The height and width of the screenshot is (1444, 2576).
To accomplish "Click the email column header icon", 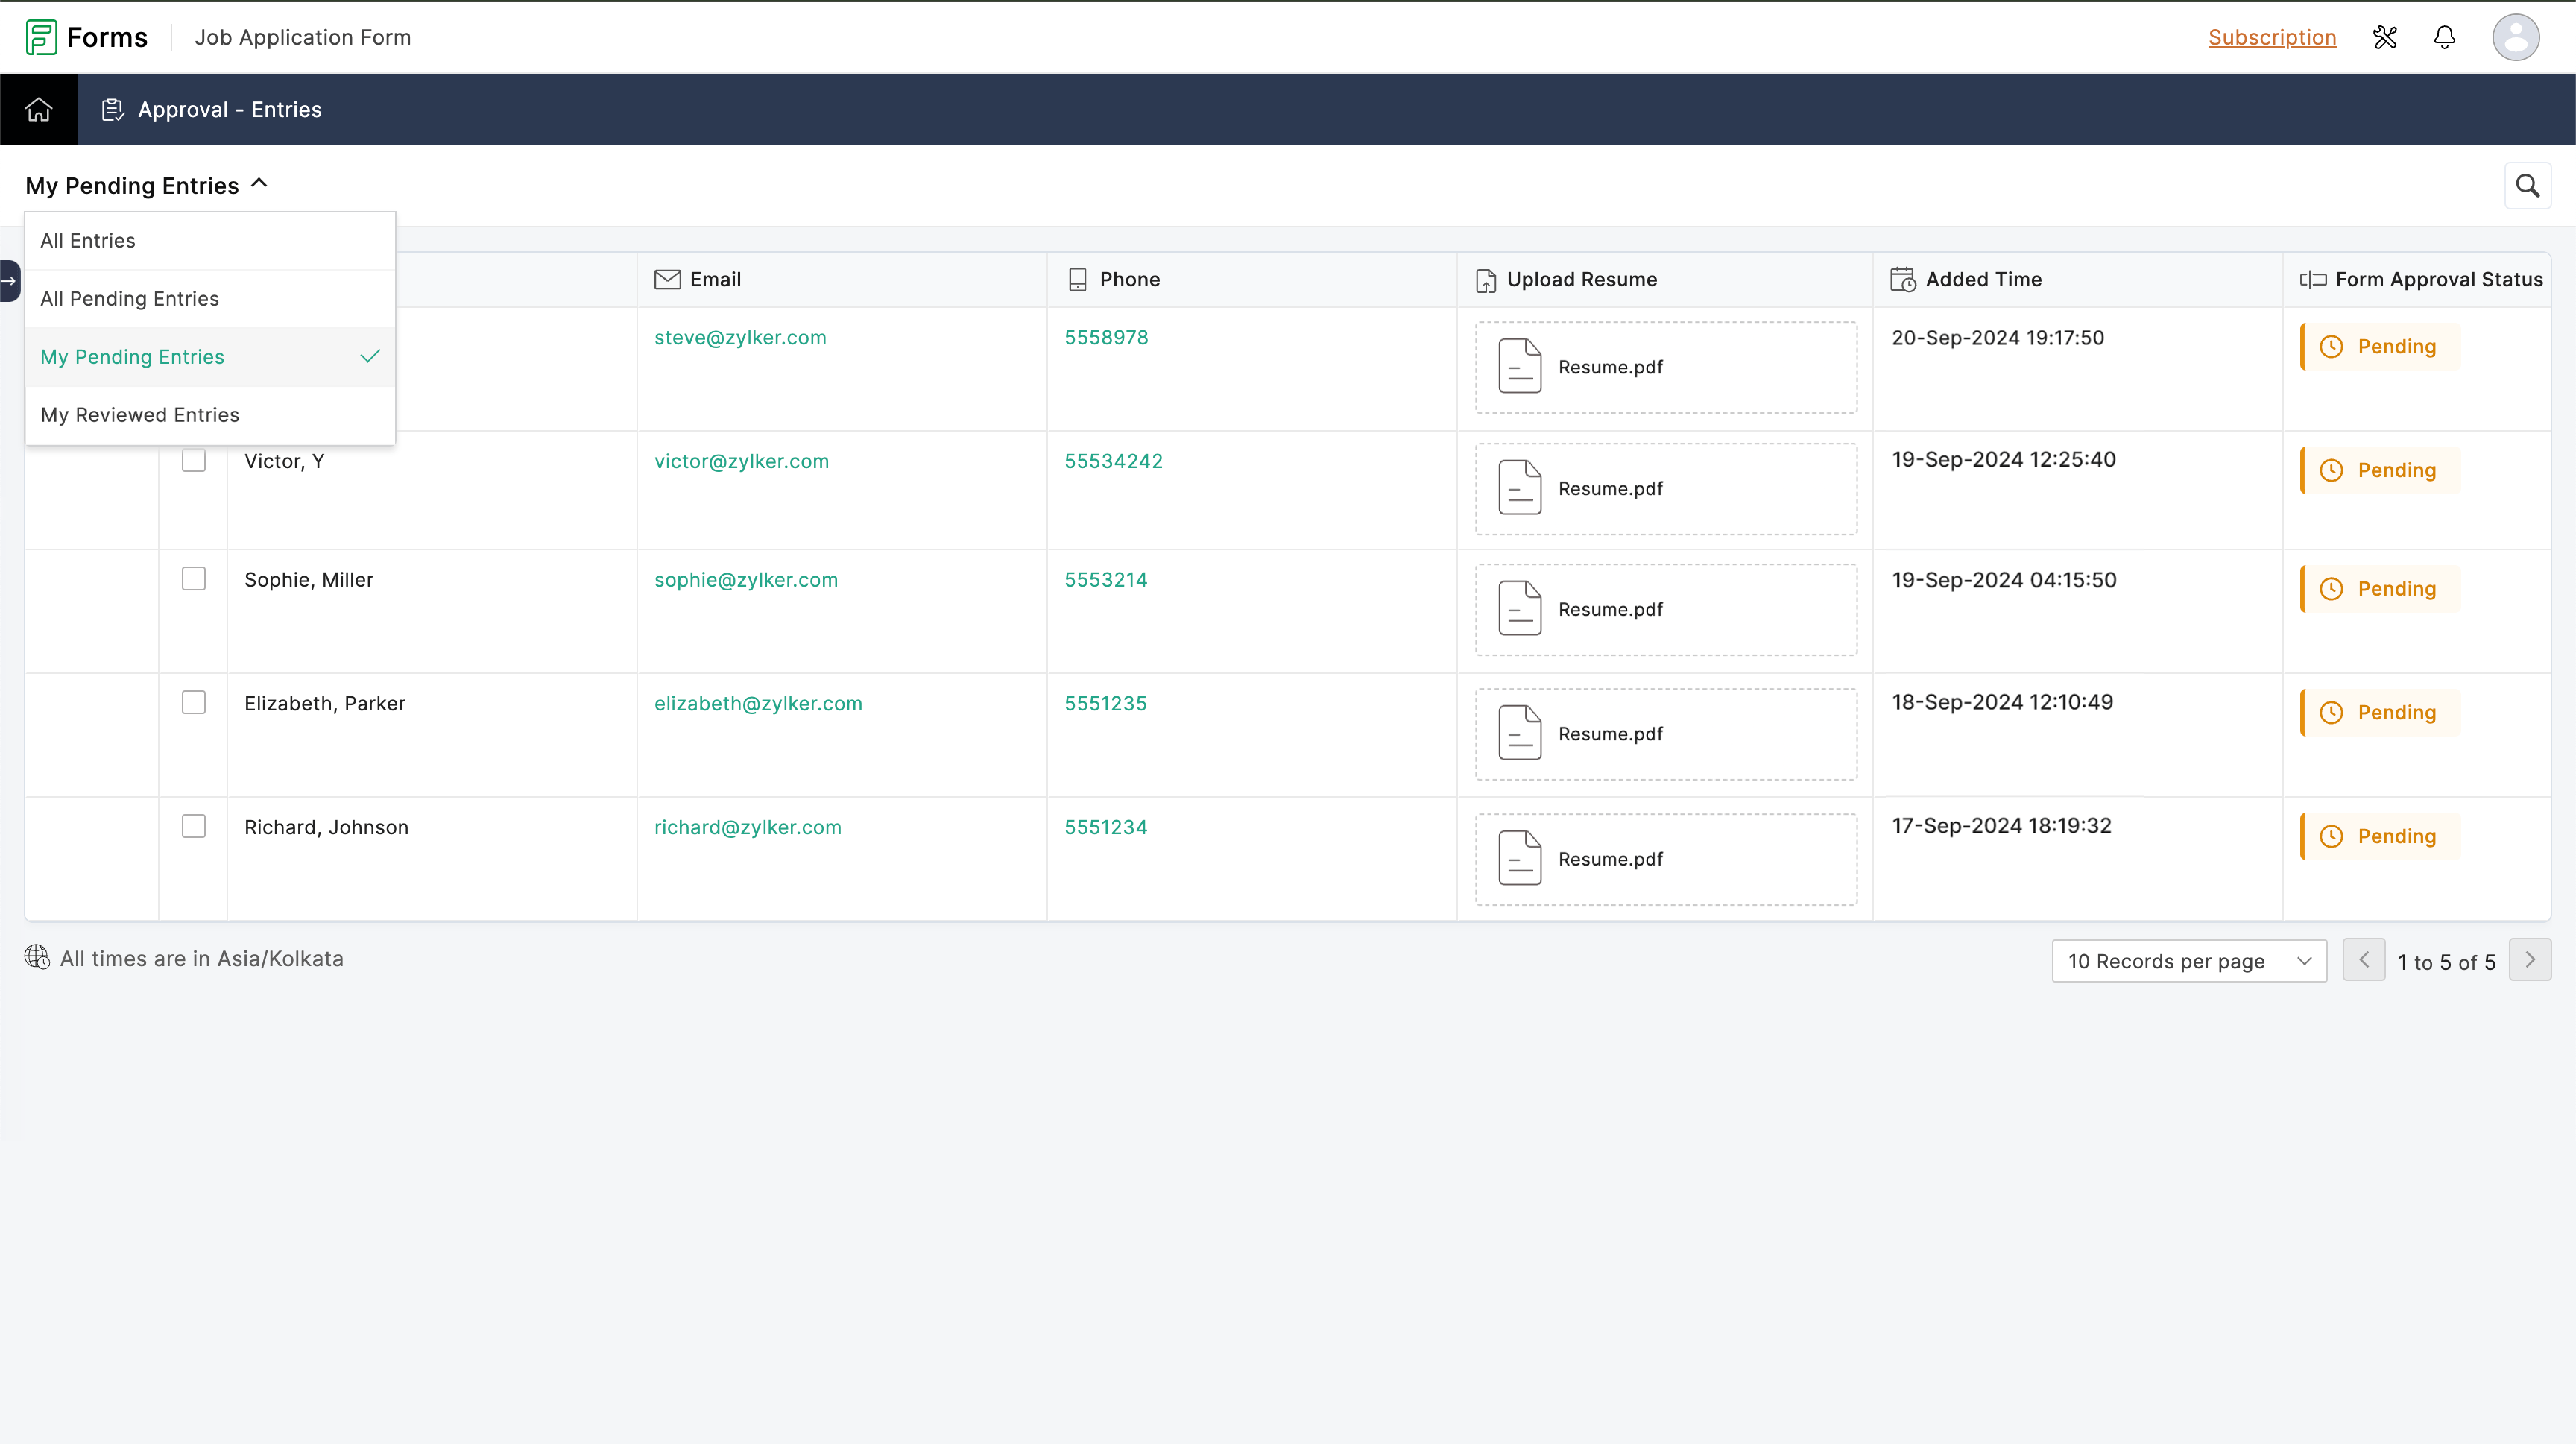I will 667,280.
